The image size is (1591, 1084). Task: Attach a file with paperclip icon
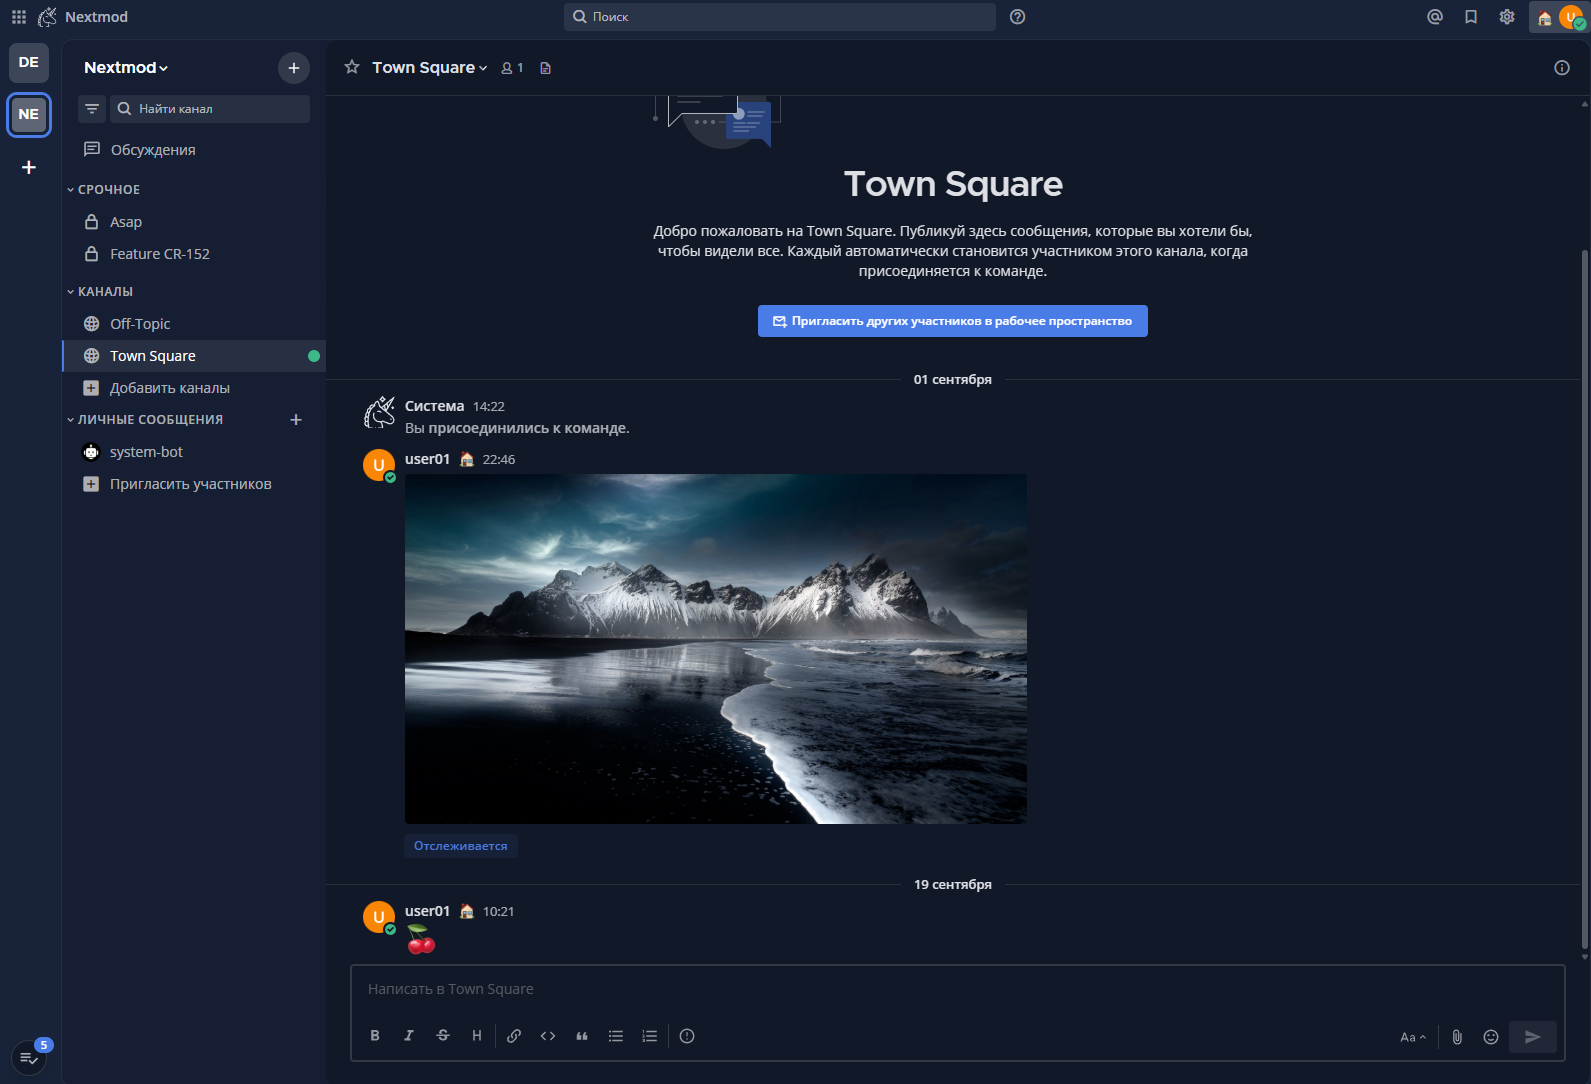coord(1457,1037)
